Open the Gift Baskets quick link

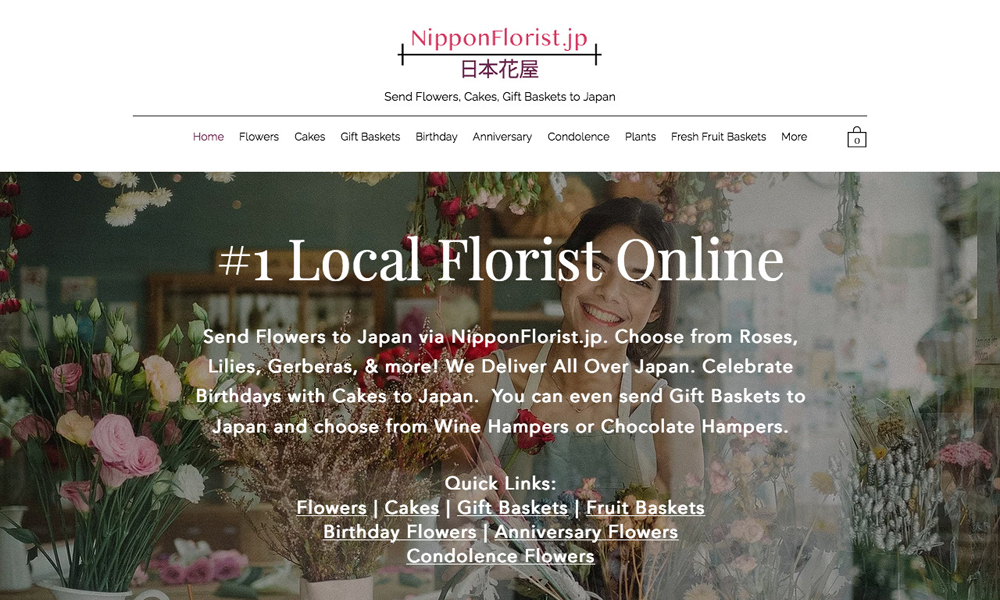(x=512, y=508)
